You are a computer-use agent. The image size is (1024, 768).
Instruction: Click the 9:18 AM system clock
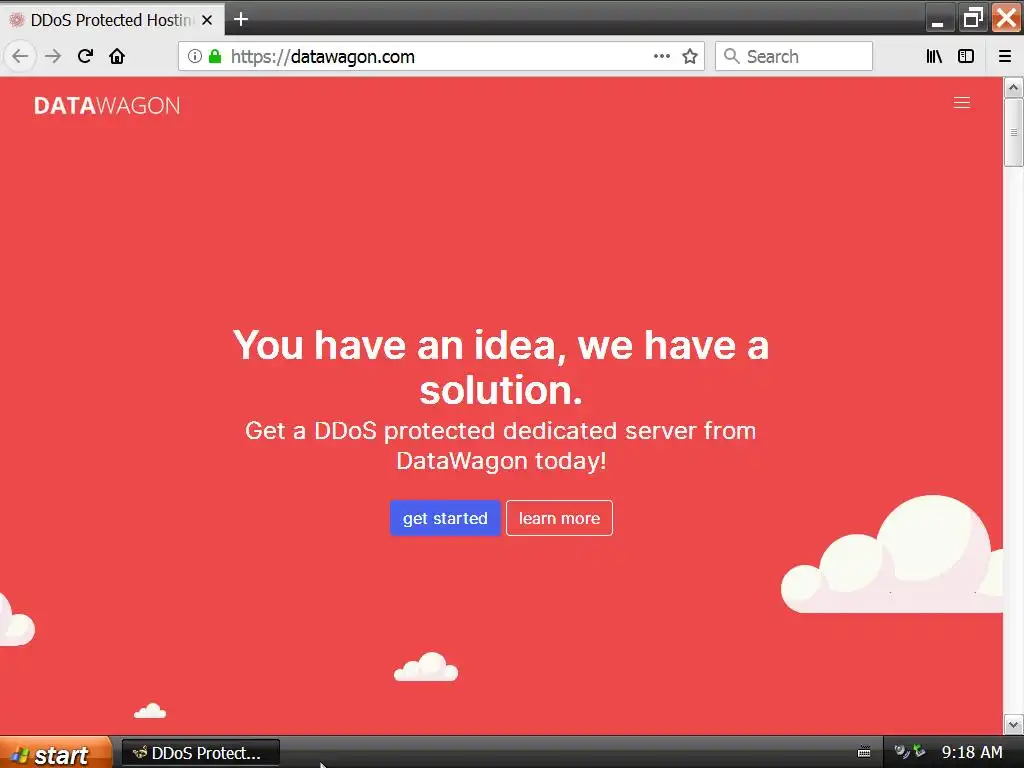[x=972, y=752]
